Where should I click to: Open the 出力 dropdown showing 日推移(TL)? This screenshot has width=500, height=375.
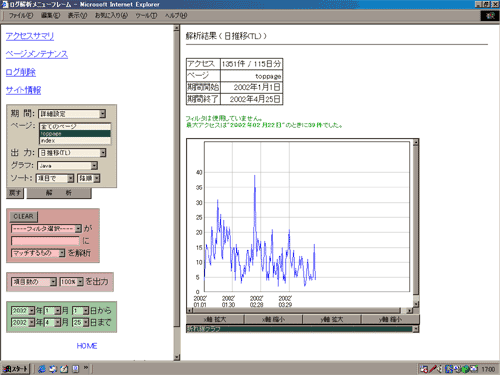point(72,153)
